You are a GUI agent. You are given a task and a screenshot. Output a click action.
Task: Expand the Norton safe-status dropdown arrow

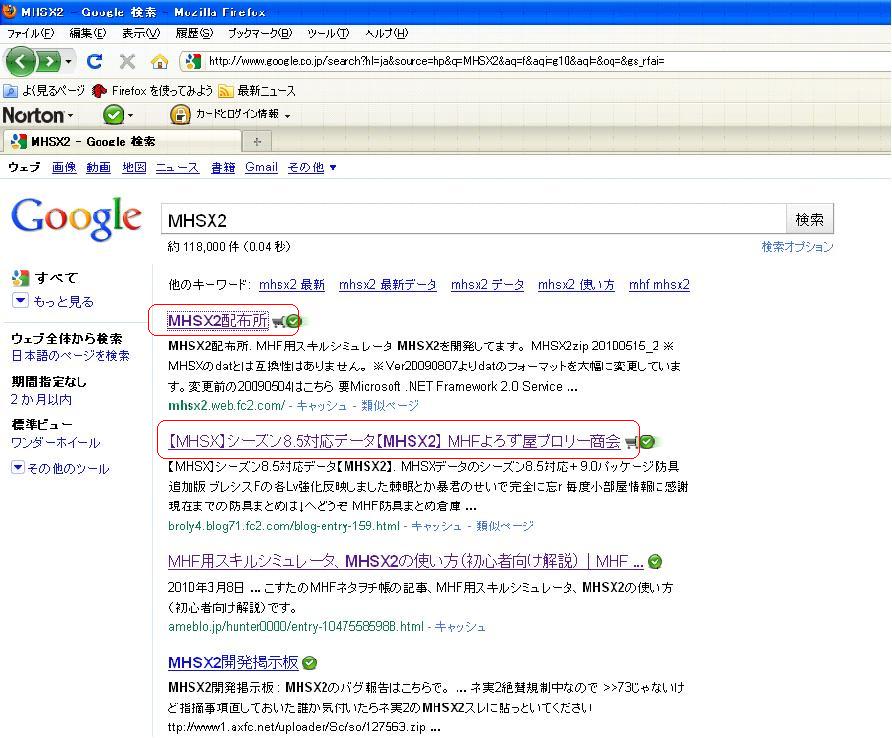[130, 116]
